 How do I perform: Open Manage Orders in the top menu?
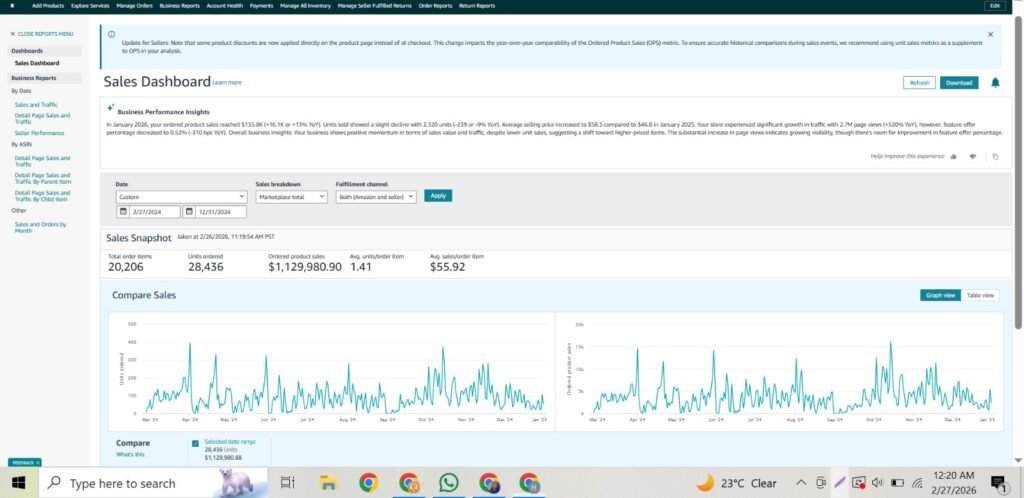click(x=134, y=6)
